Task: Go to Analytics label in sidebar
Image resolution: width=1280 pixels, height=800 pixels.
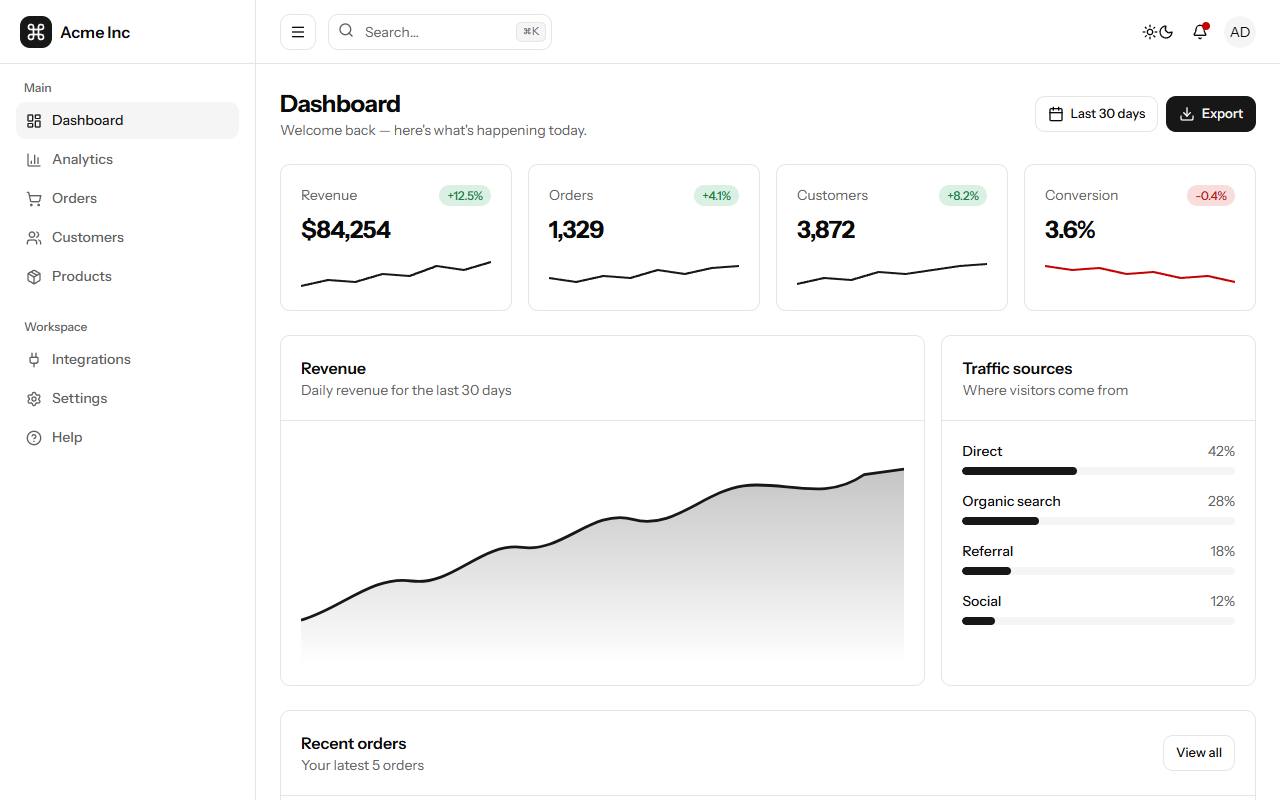Action: (82, 159)
